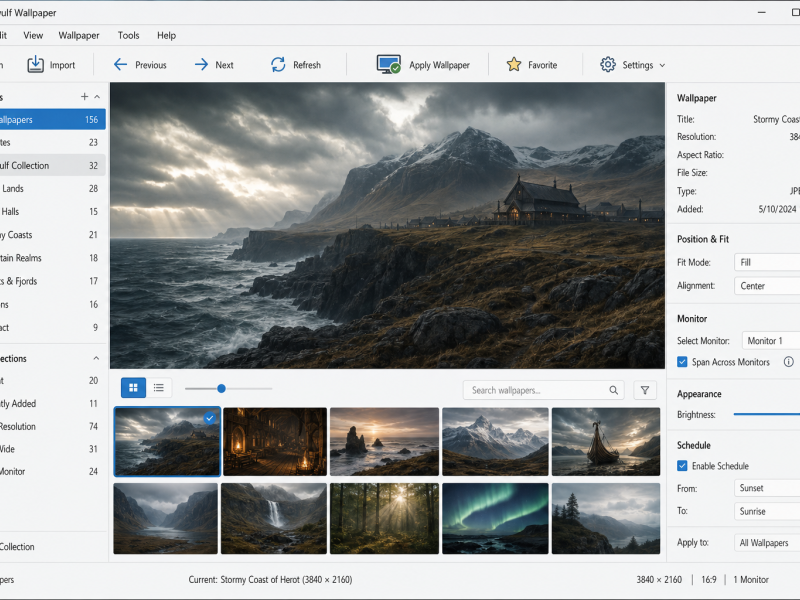
Task: Select the snowy mountain peak thumbnail
Action: (495, 442)
